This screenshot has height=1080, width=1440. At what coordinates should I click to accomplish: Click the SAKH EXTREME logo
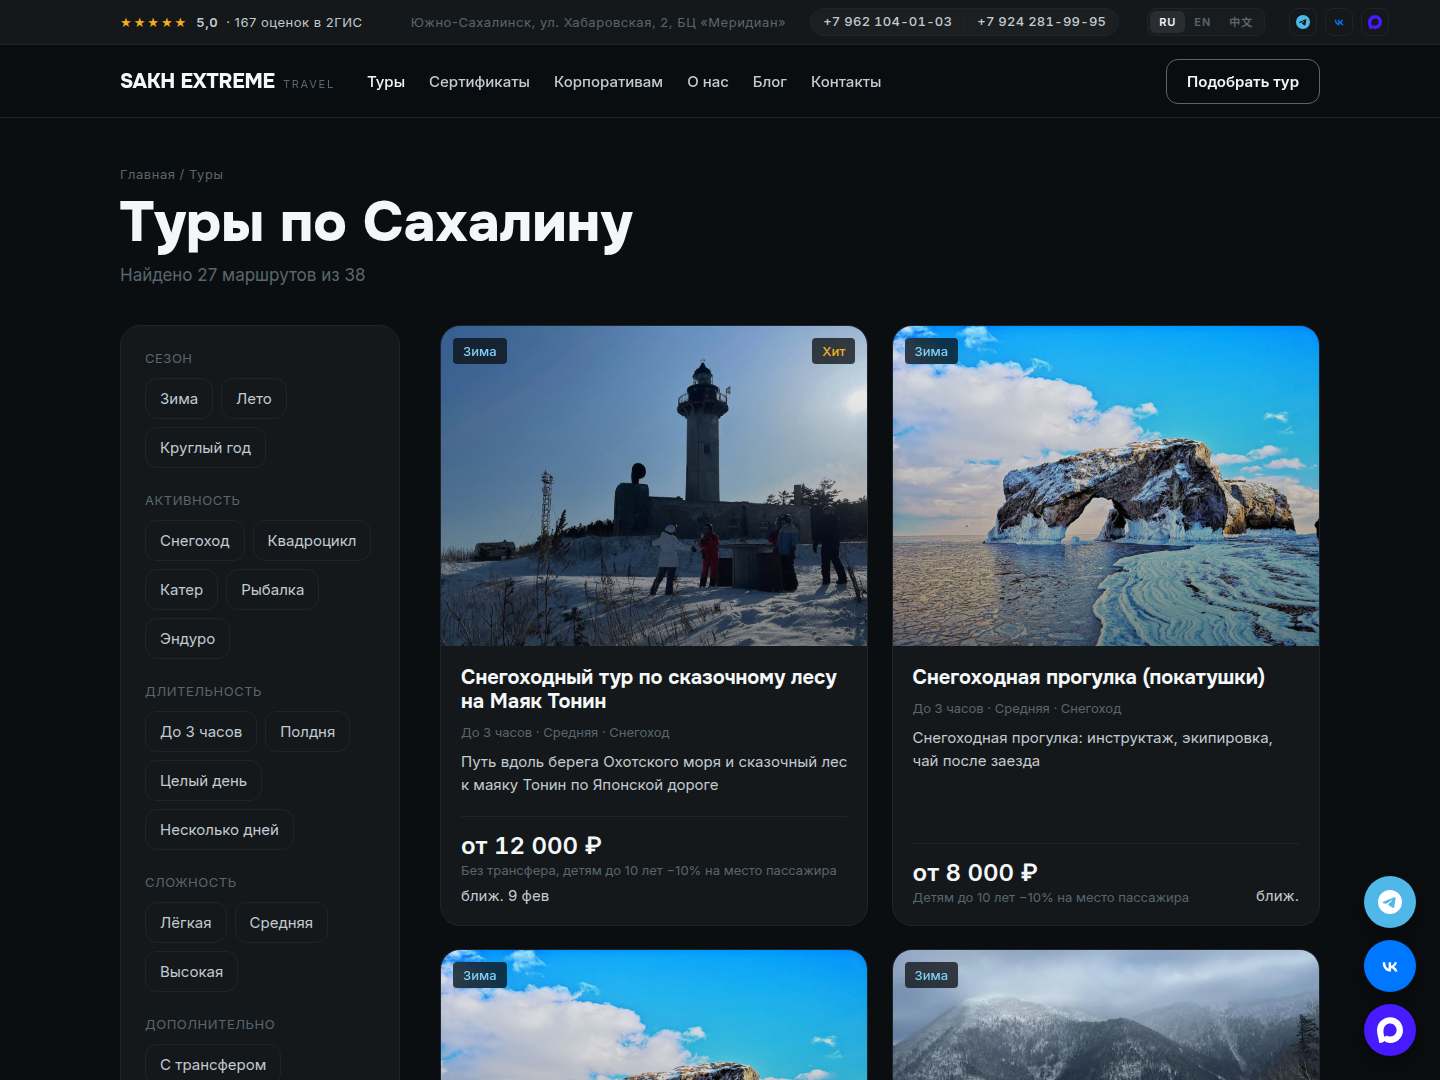click(227, 81)
